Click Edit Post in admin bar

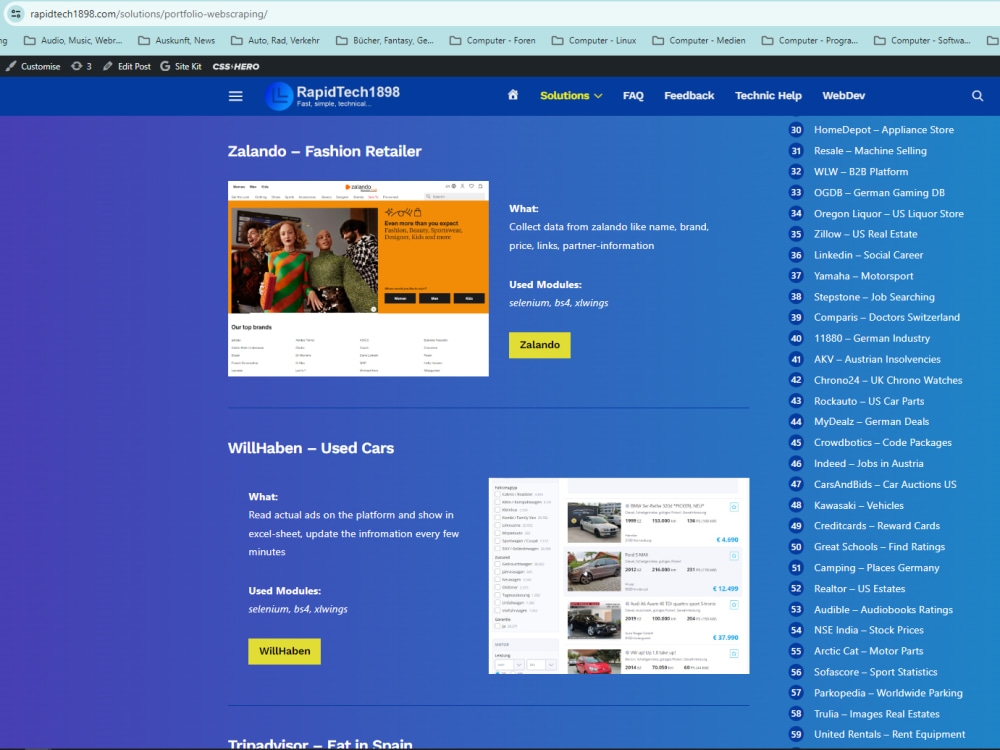127,66
